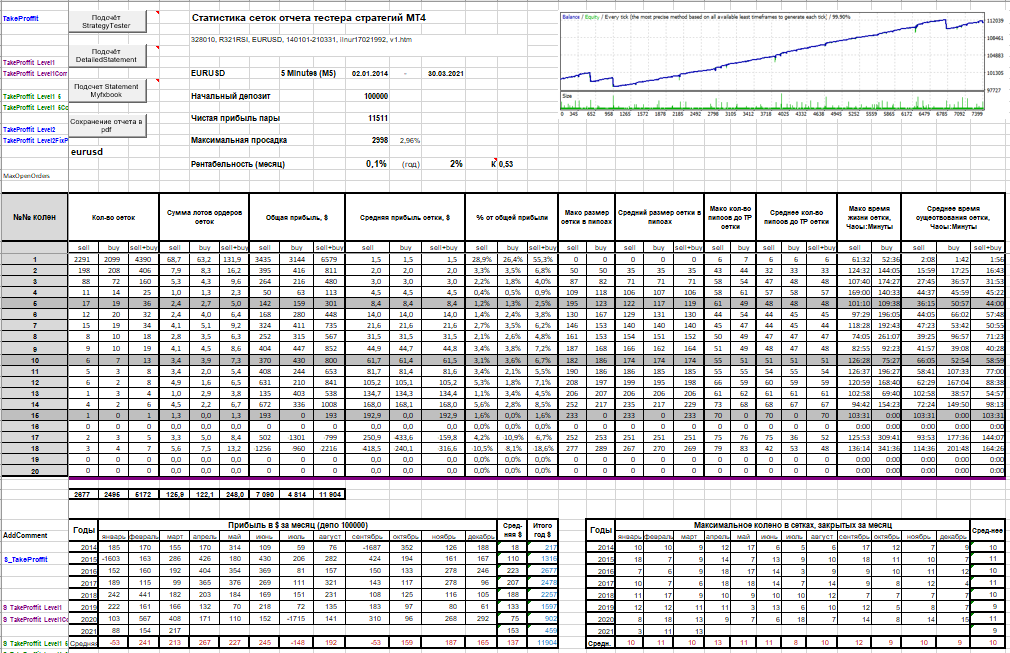Click the initial deposit value '100000'
This screenshot has width=1010, height=653.
coord(376,96)
